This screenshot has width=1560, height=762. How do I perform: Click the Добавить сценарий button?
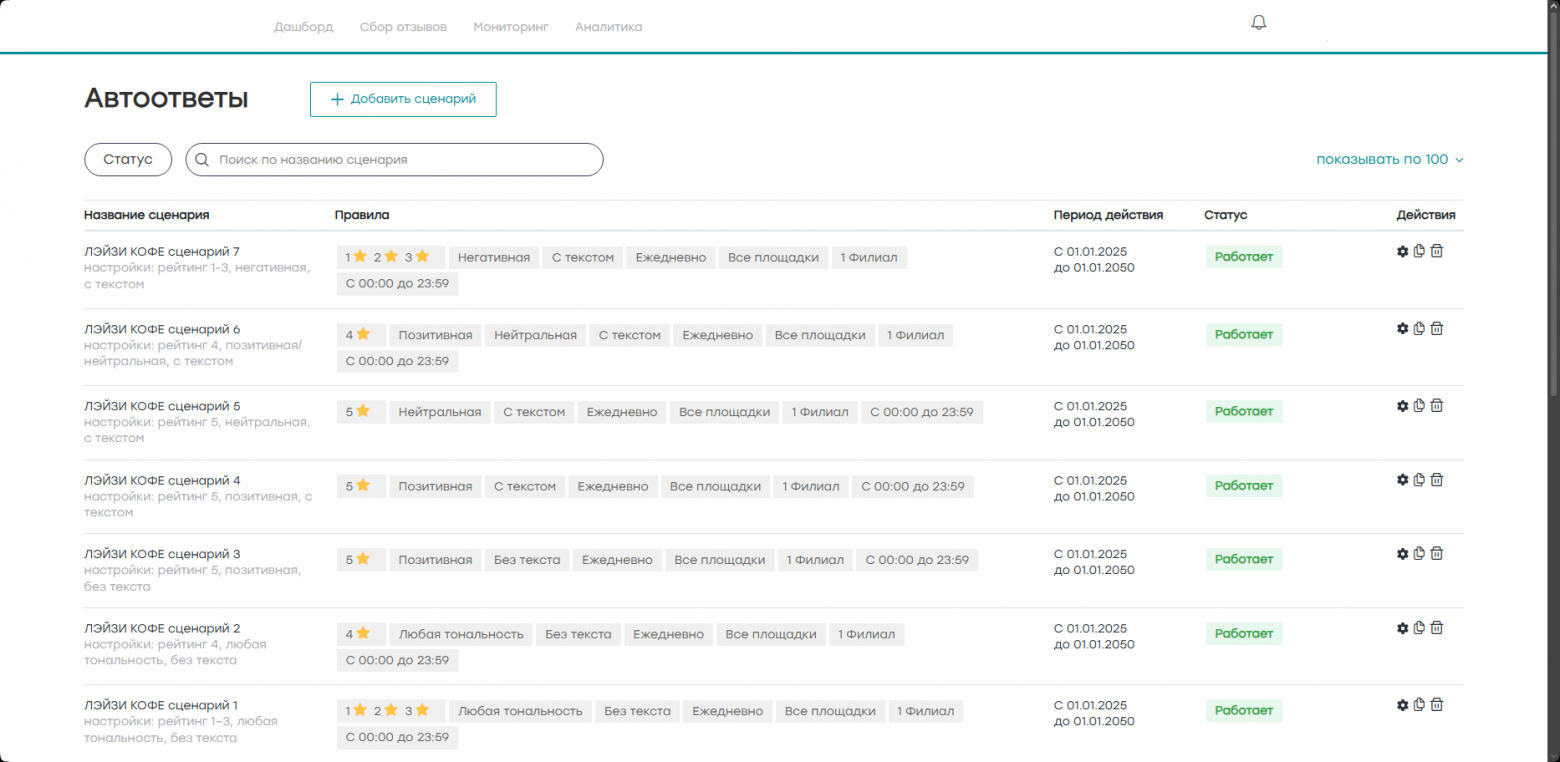403,99
